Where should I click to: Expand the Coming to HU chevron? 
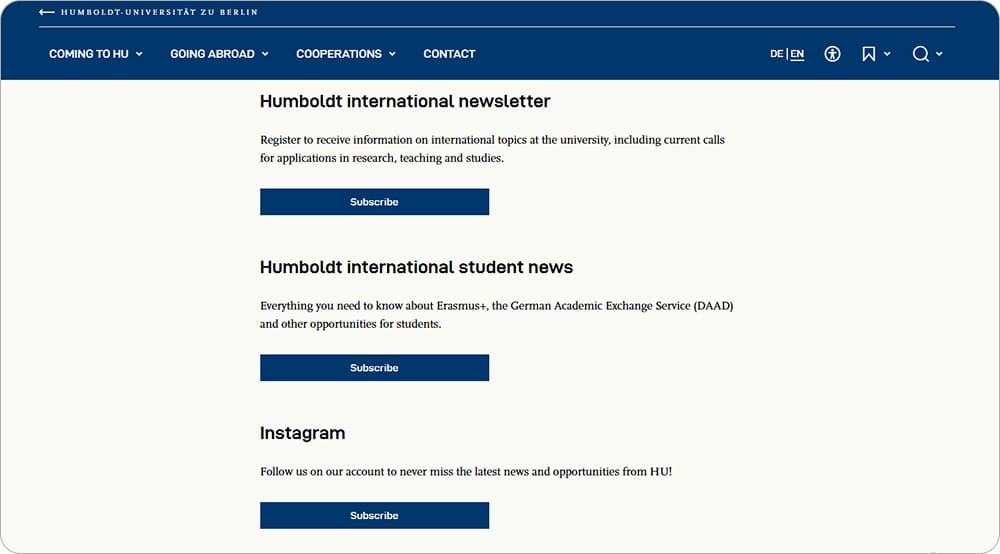[x=139, y=54]
